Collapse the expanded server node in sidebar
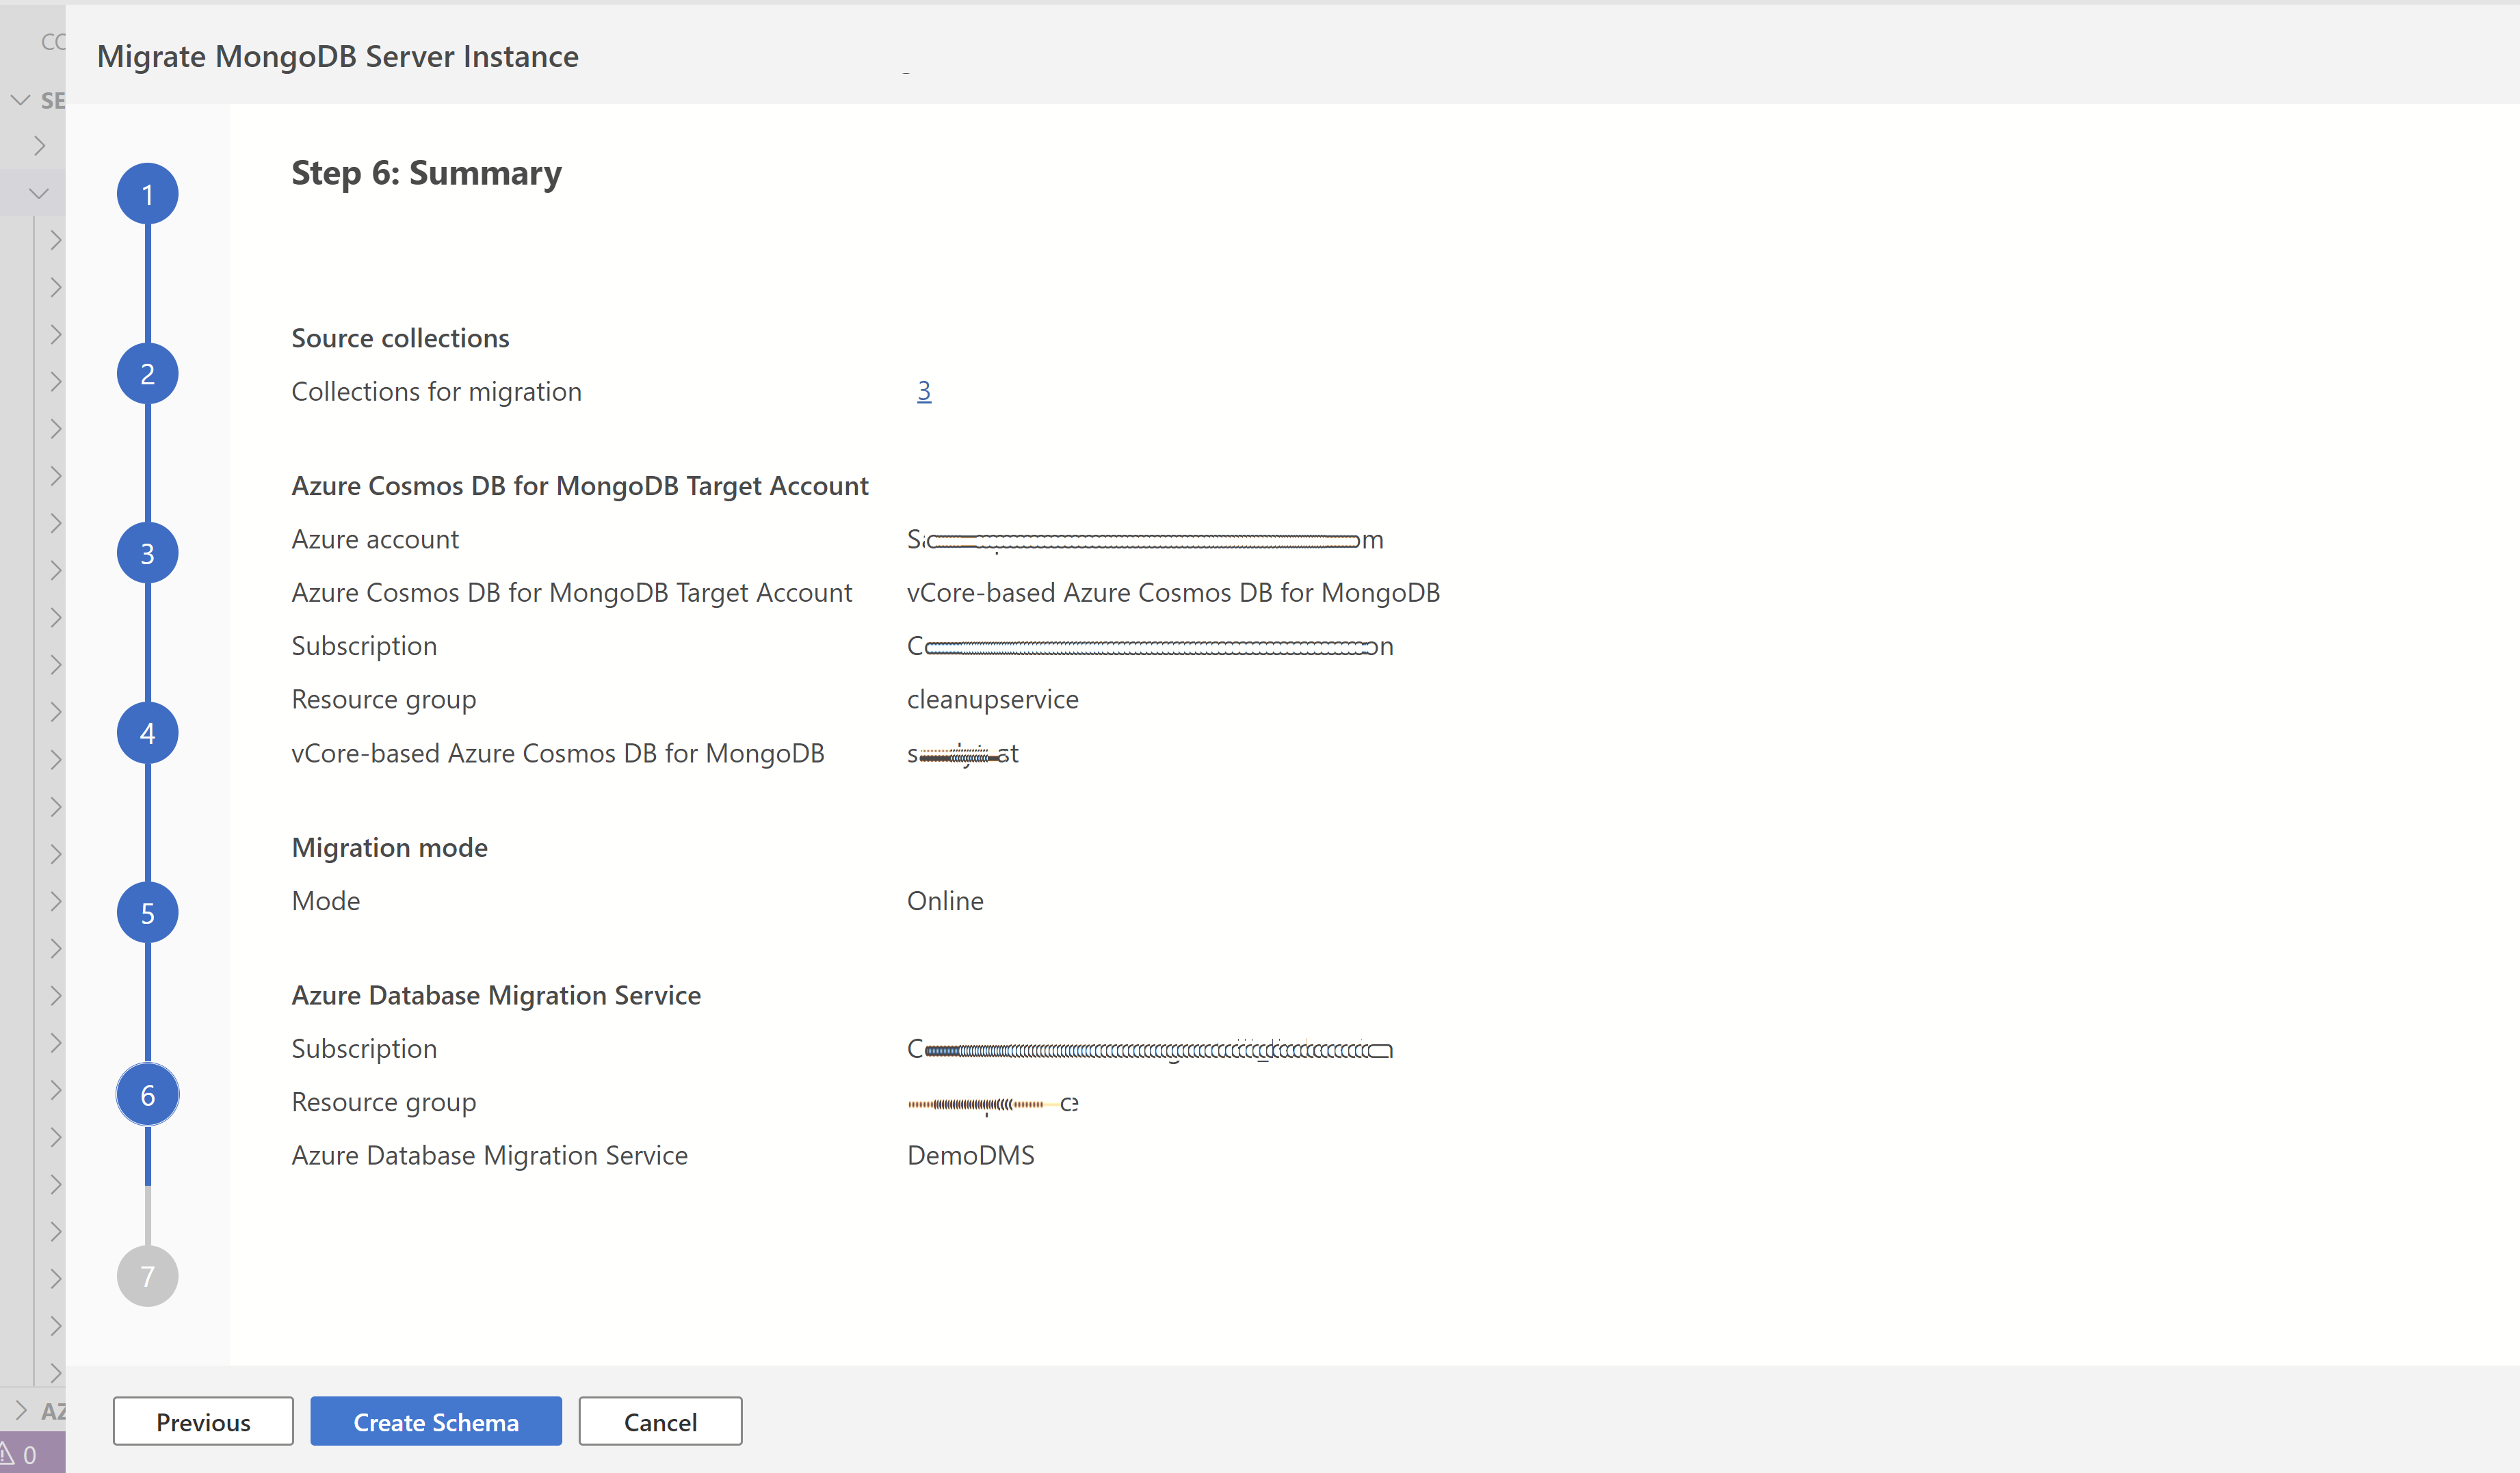2520x1473 pixels. 39,193
